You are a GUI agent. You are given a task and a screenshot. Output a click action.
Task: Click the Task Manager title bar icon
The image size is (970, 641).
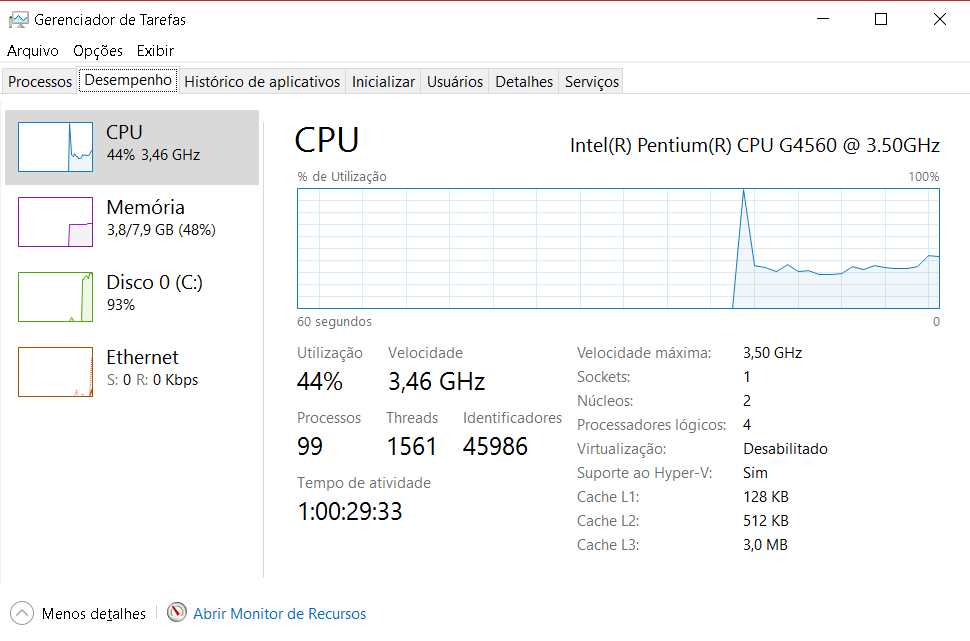[18, 19]
